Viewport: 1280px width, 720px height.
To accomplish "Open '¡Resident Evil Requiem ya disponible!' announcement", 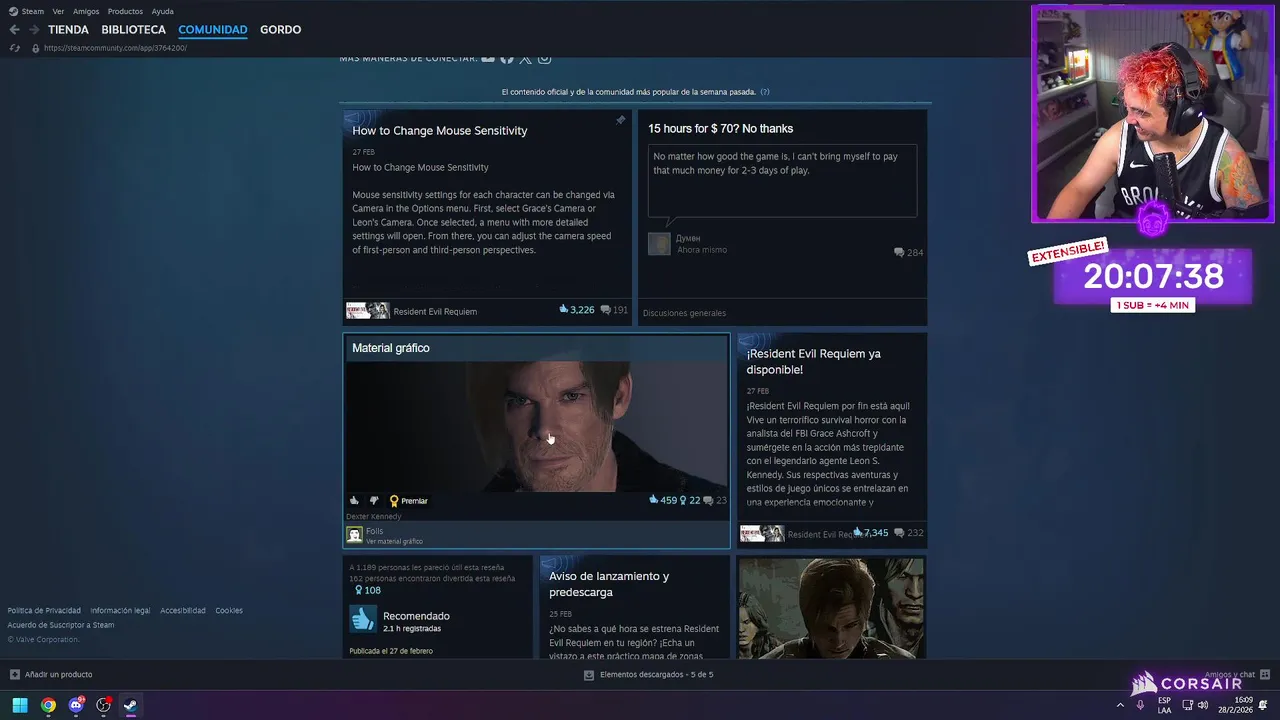I will point(813,361).
